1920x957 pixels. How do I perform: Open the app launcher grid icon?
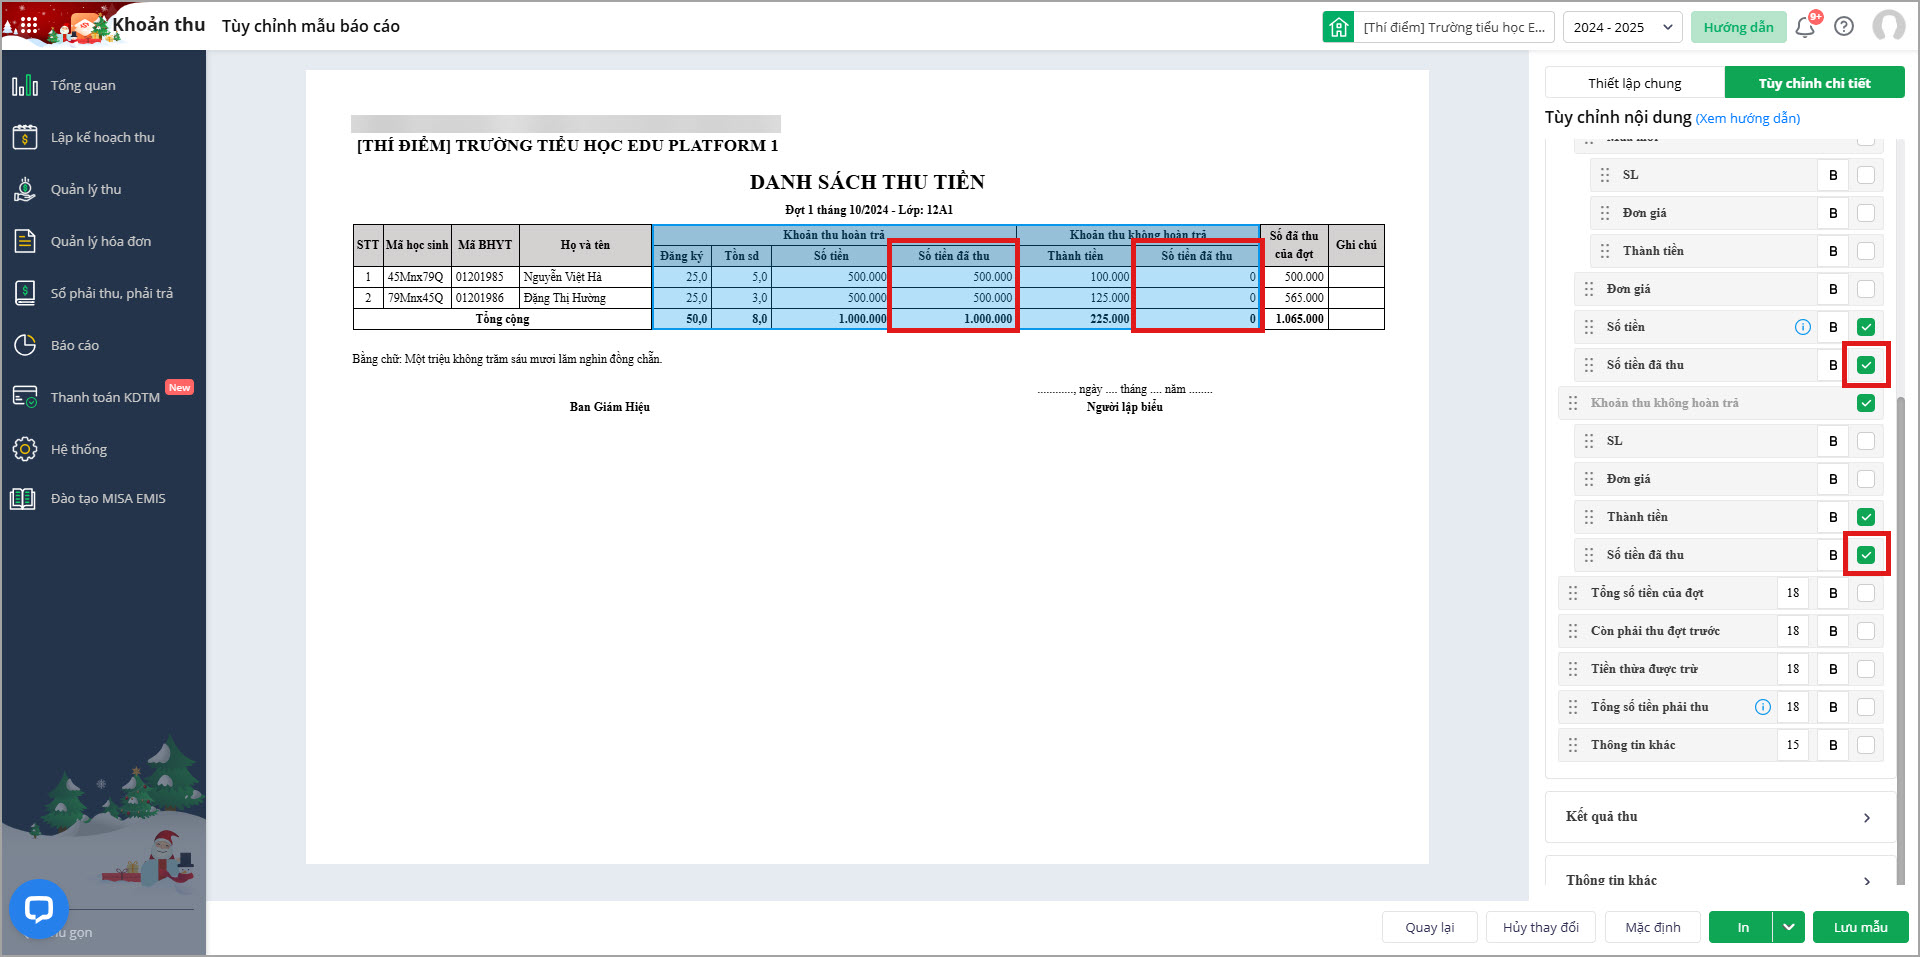(x=28, y=26)
